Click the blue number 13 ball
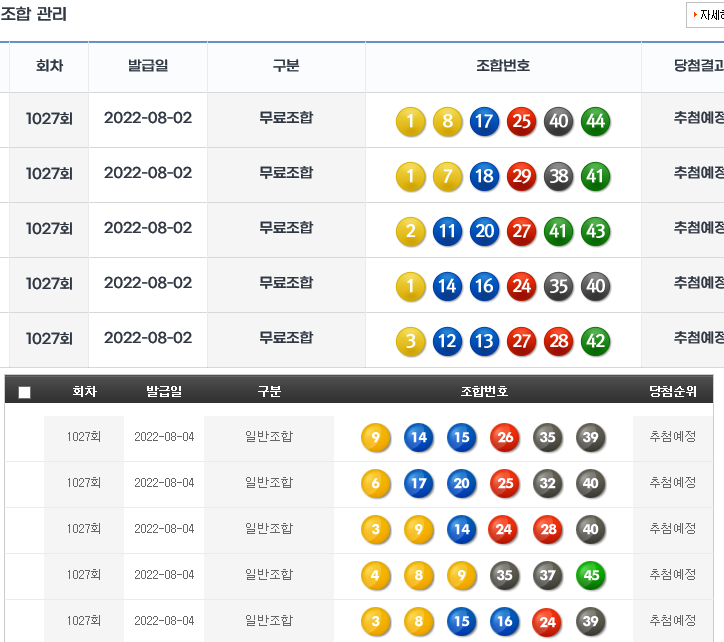 pyautogui.click(x=484, y=342)
